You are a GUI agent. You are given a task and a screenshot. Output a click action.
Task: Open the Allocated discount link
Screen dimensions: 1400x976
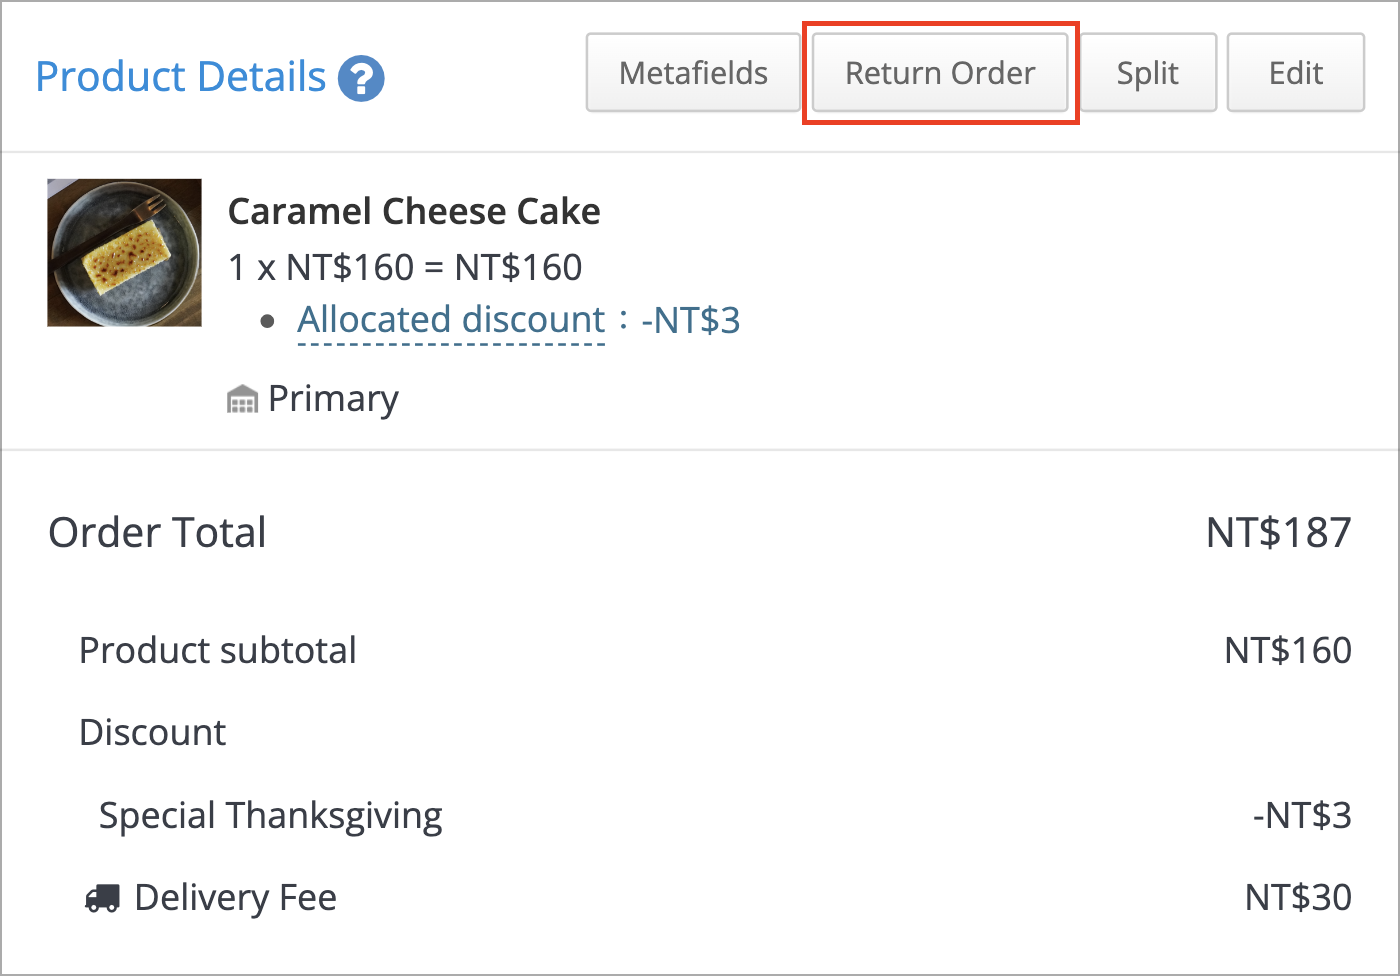click(451, 320)
